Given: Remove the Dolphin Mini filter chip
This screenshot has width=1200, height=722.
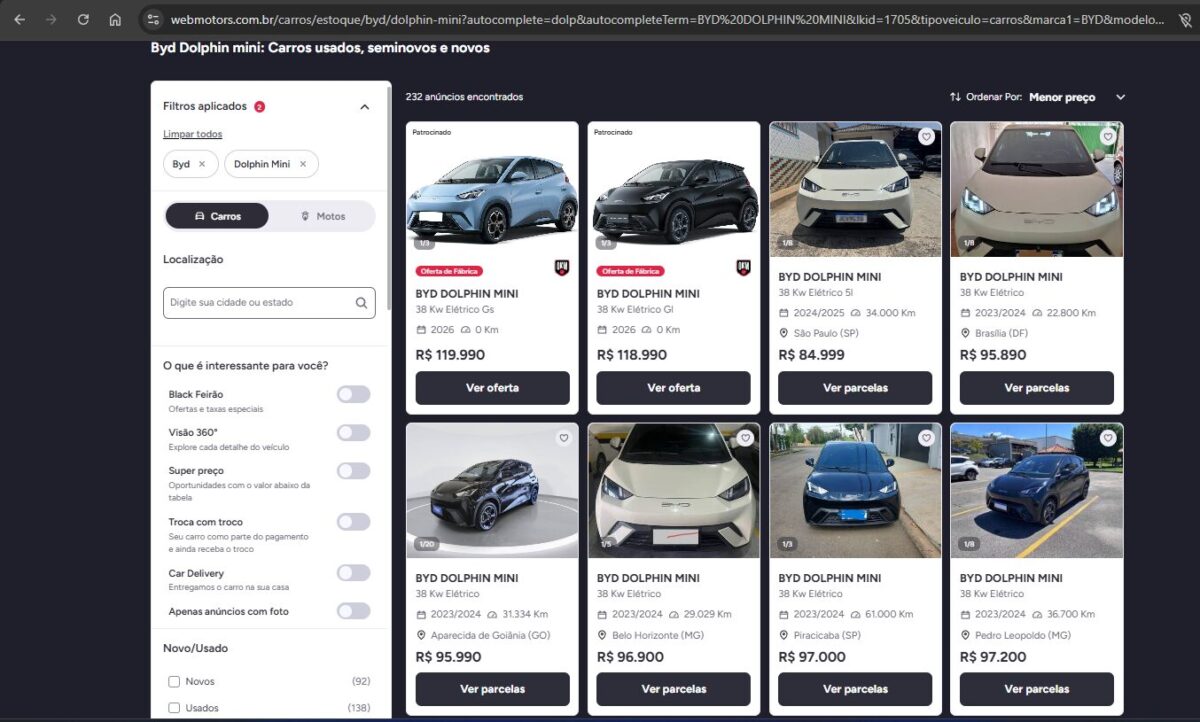Looking at the screenshot, I should pos(303,164).
